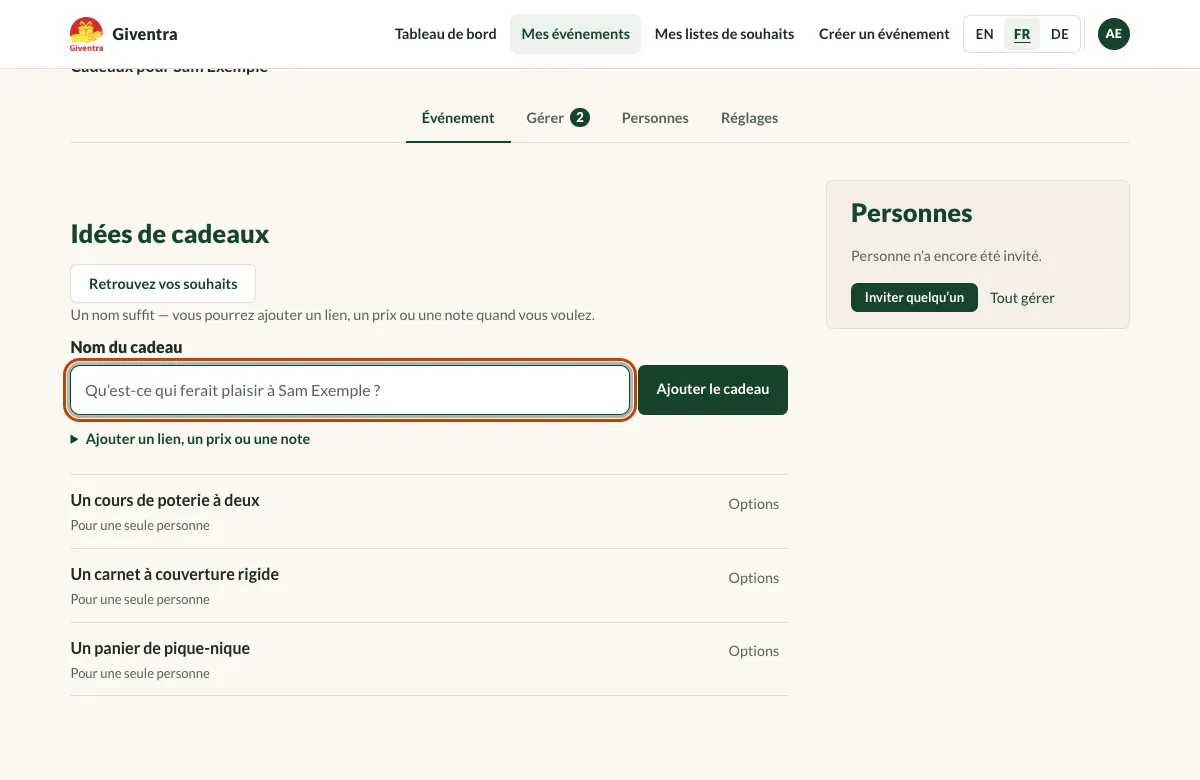1200x780 pixels.
Task: Follow the Tout gérer link
Action: click(x=1022, y=298)
